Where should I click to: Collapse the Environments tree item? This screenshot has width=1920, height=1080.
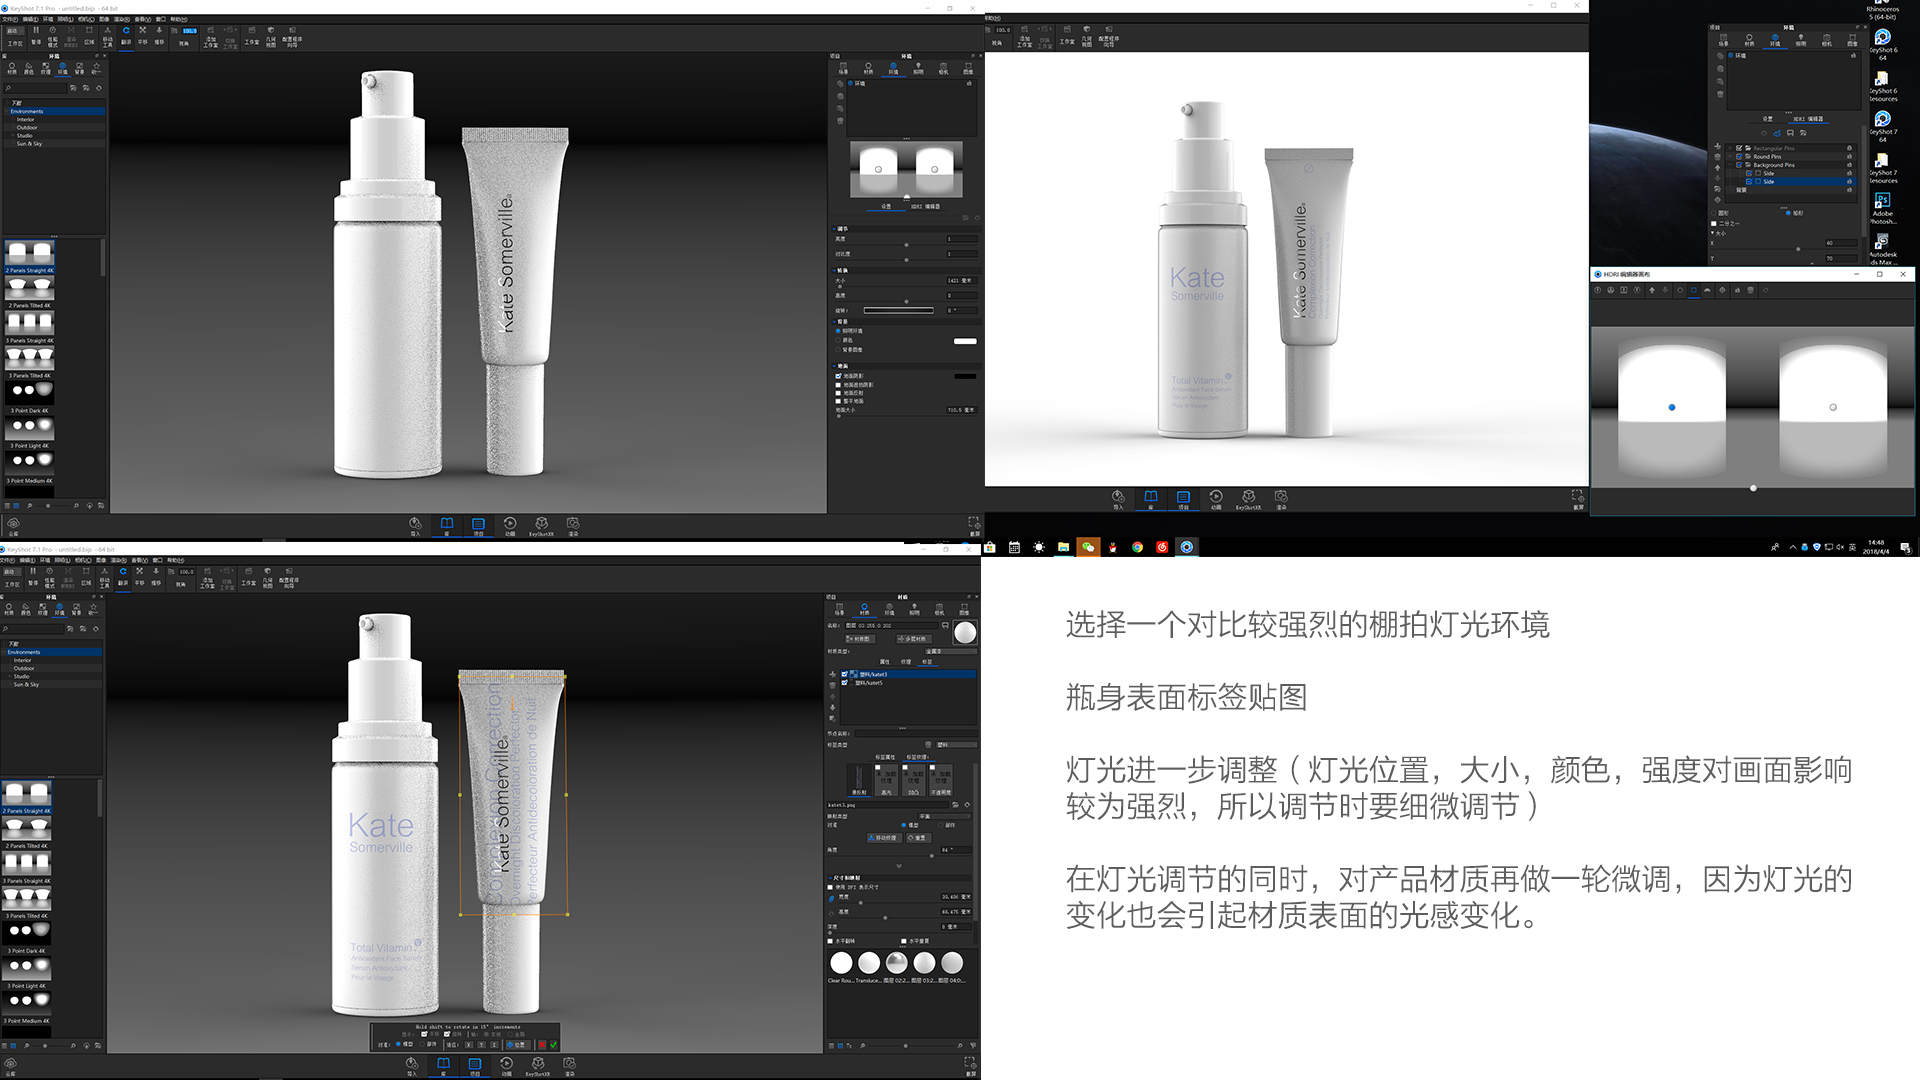point(6,111)
